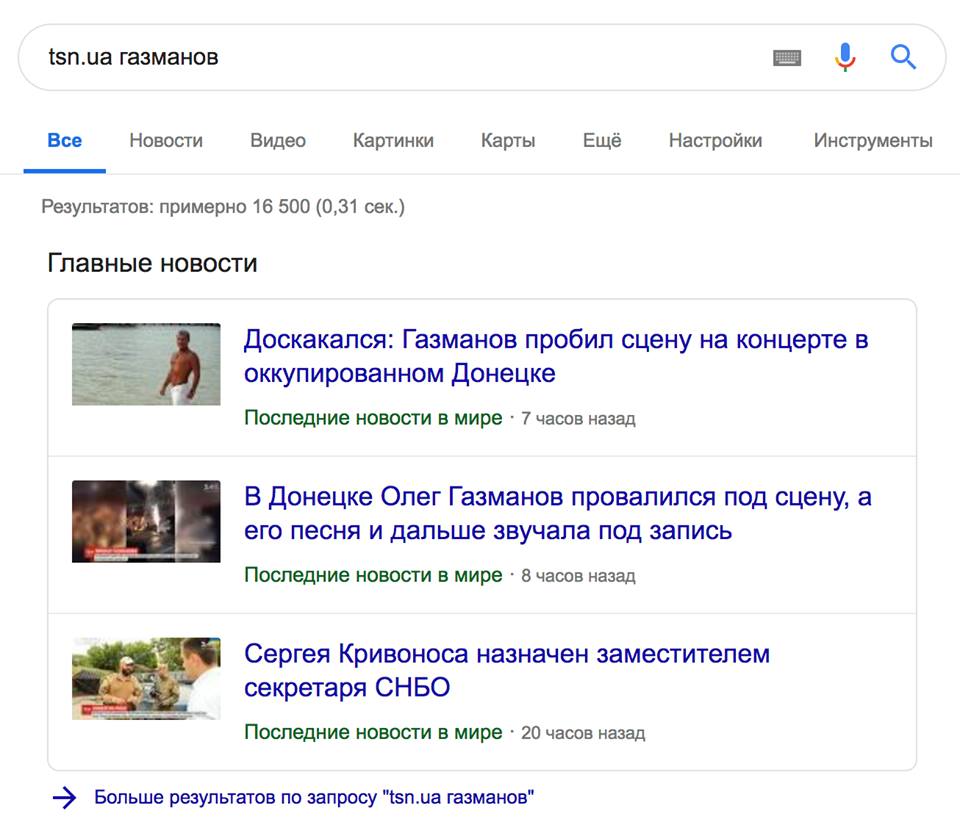The width and height of the screenshot is (960, 833).
Task: Click Больше результатов по запросу link
Action: tap(314, 797)
